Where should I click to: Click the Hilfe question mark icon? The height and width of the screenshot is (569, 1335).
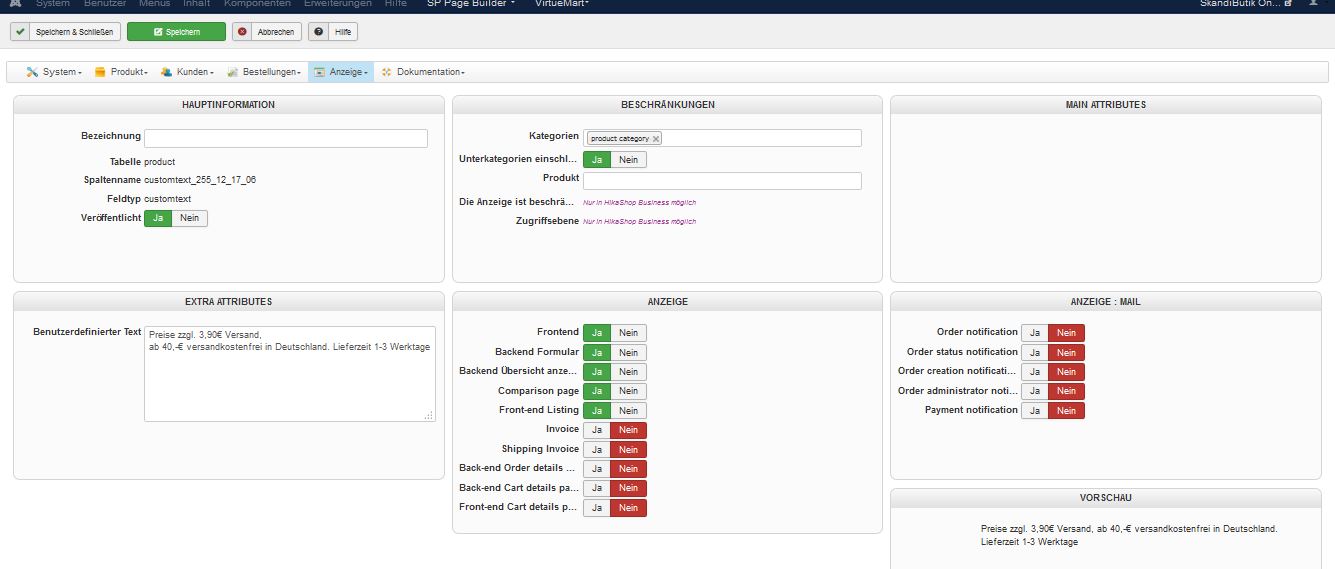pos(319,32)
